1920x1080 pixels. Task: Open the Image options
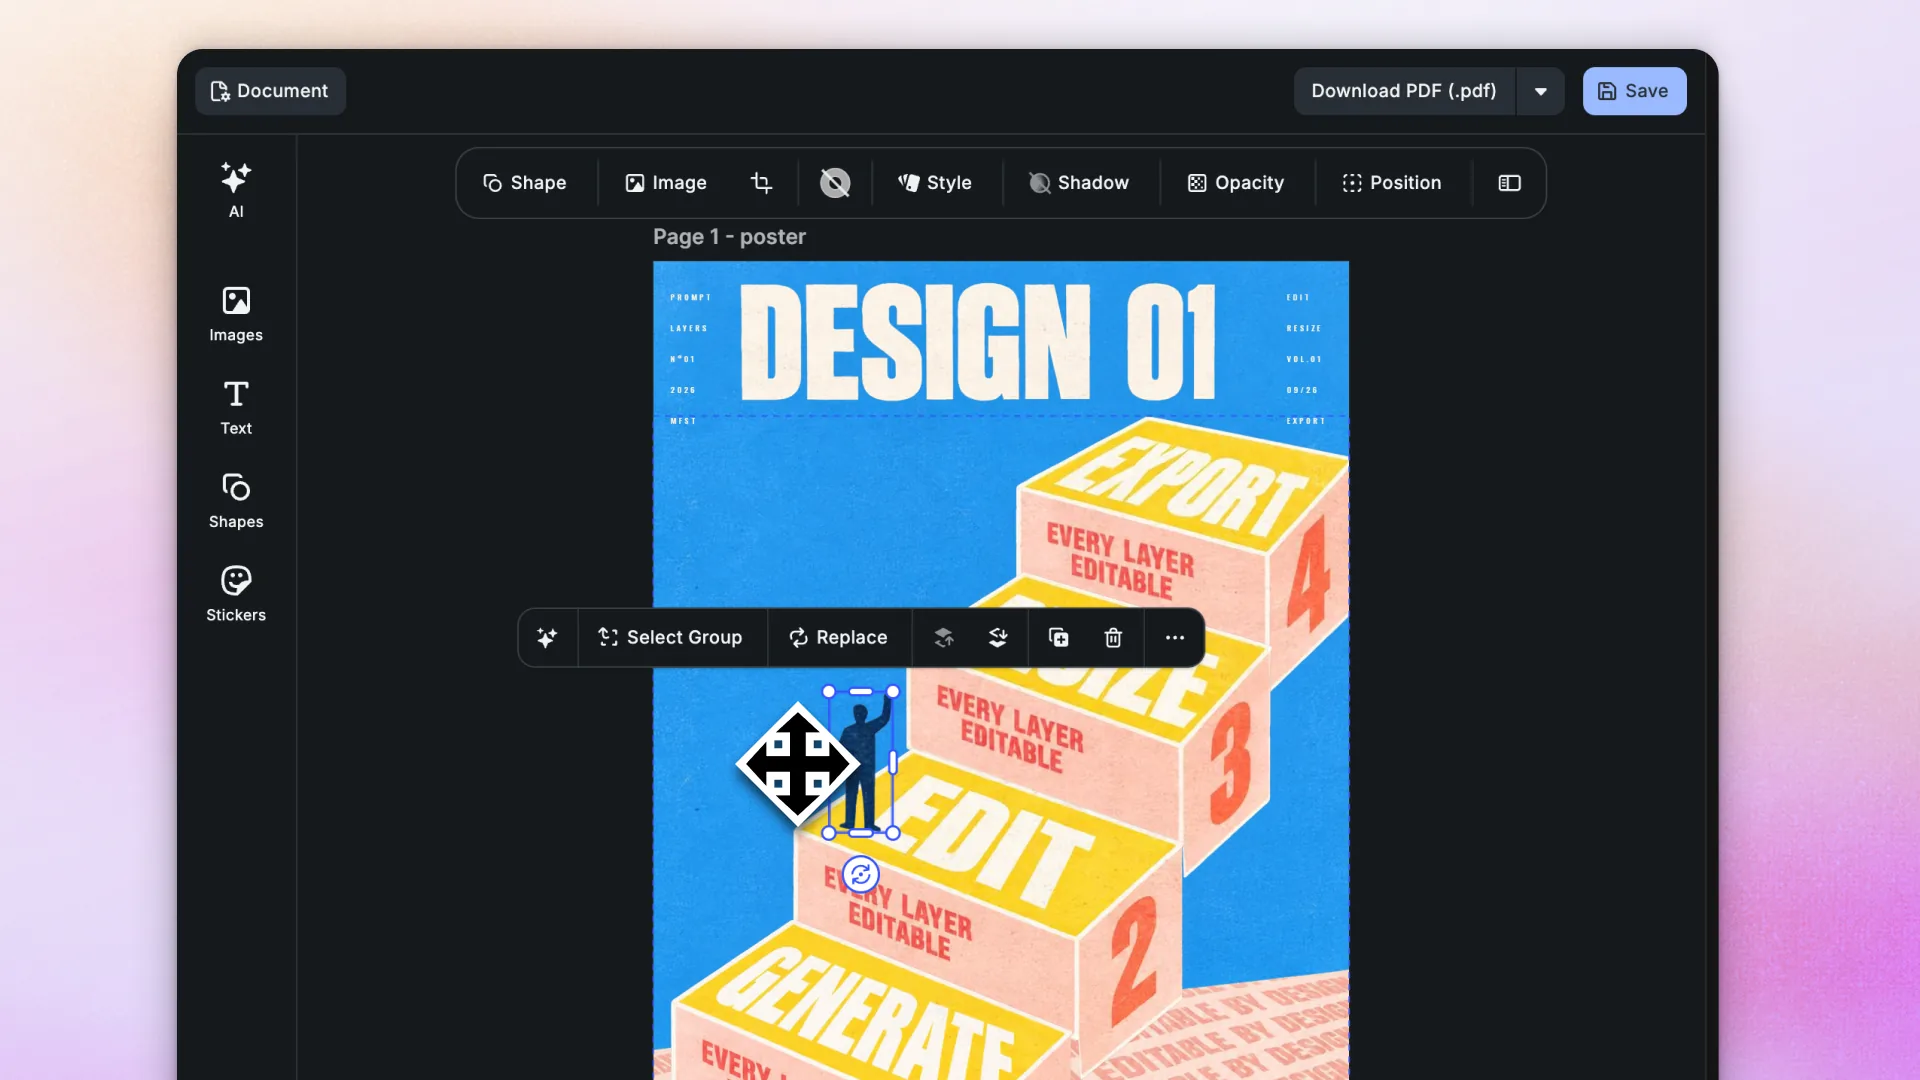tap(666, 183)
